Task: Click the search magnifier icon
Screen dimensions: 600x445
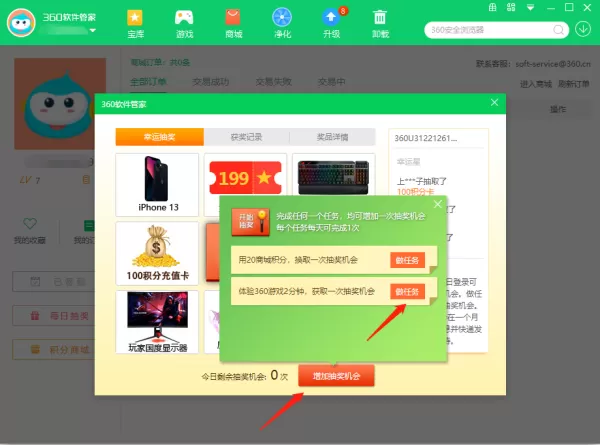Action: coord(559,30)
